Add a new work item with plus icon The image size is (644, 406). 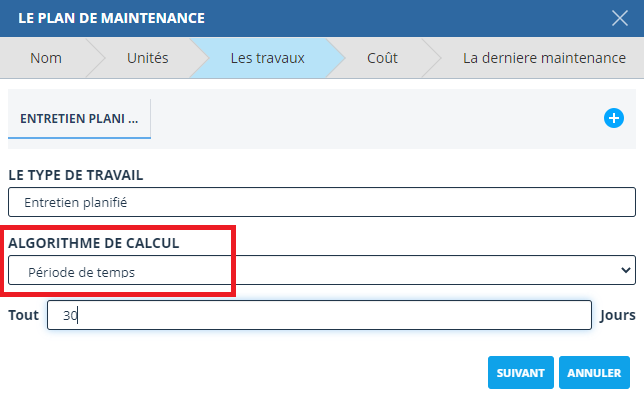[x=614, y=118]
